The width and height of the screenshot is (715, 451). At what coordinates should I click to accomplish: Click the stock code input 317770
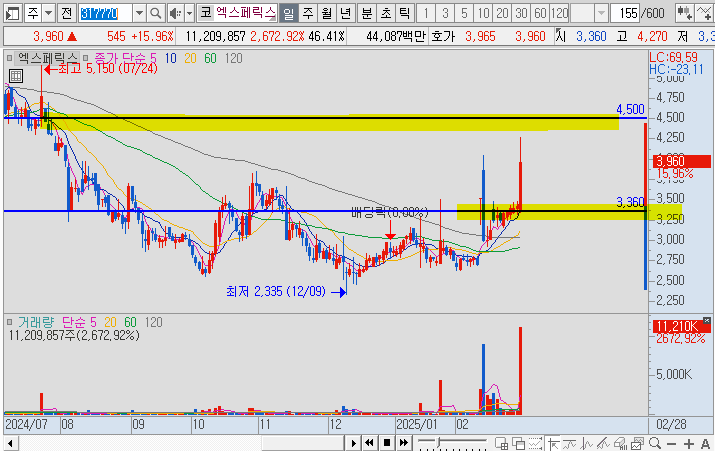coord(105,13)
